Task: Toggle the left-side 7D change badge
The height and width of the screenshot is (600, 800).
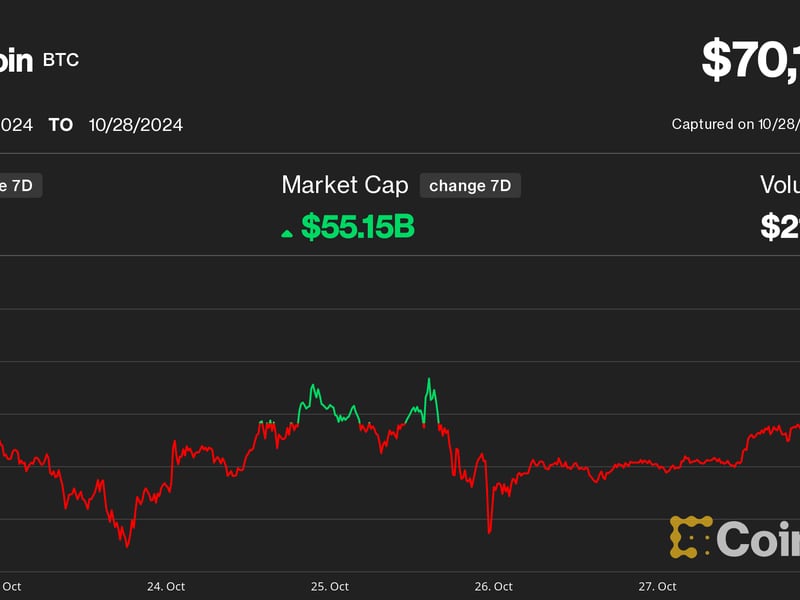Action: click(20, 185)
